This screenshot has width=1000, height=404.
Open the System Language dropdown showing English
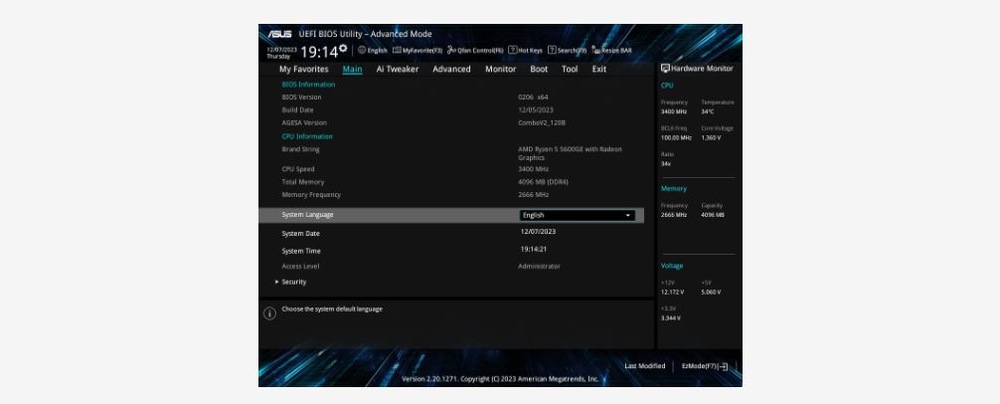[577, 216]
